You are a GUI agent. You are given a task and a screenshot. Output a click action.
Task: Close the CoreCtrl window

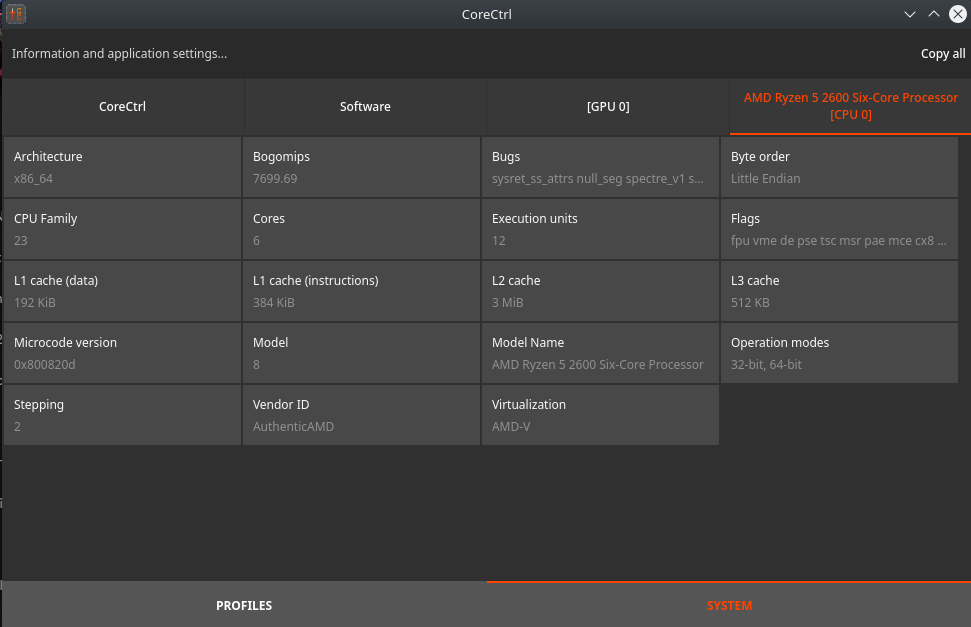tap(957, 14)
